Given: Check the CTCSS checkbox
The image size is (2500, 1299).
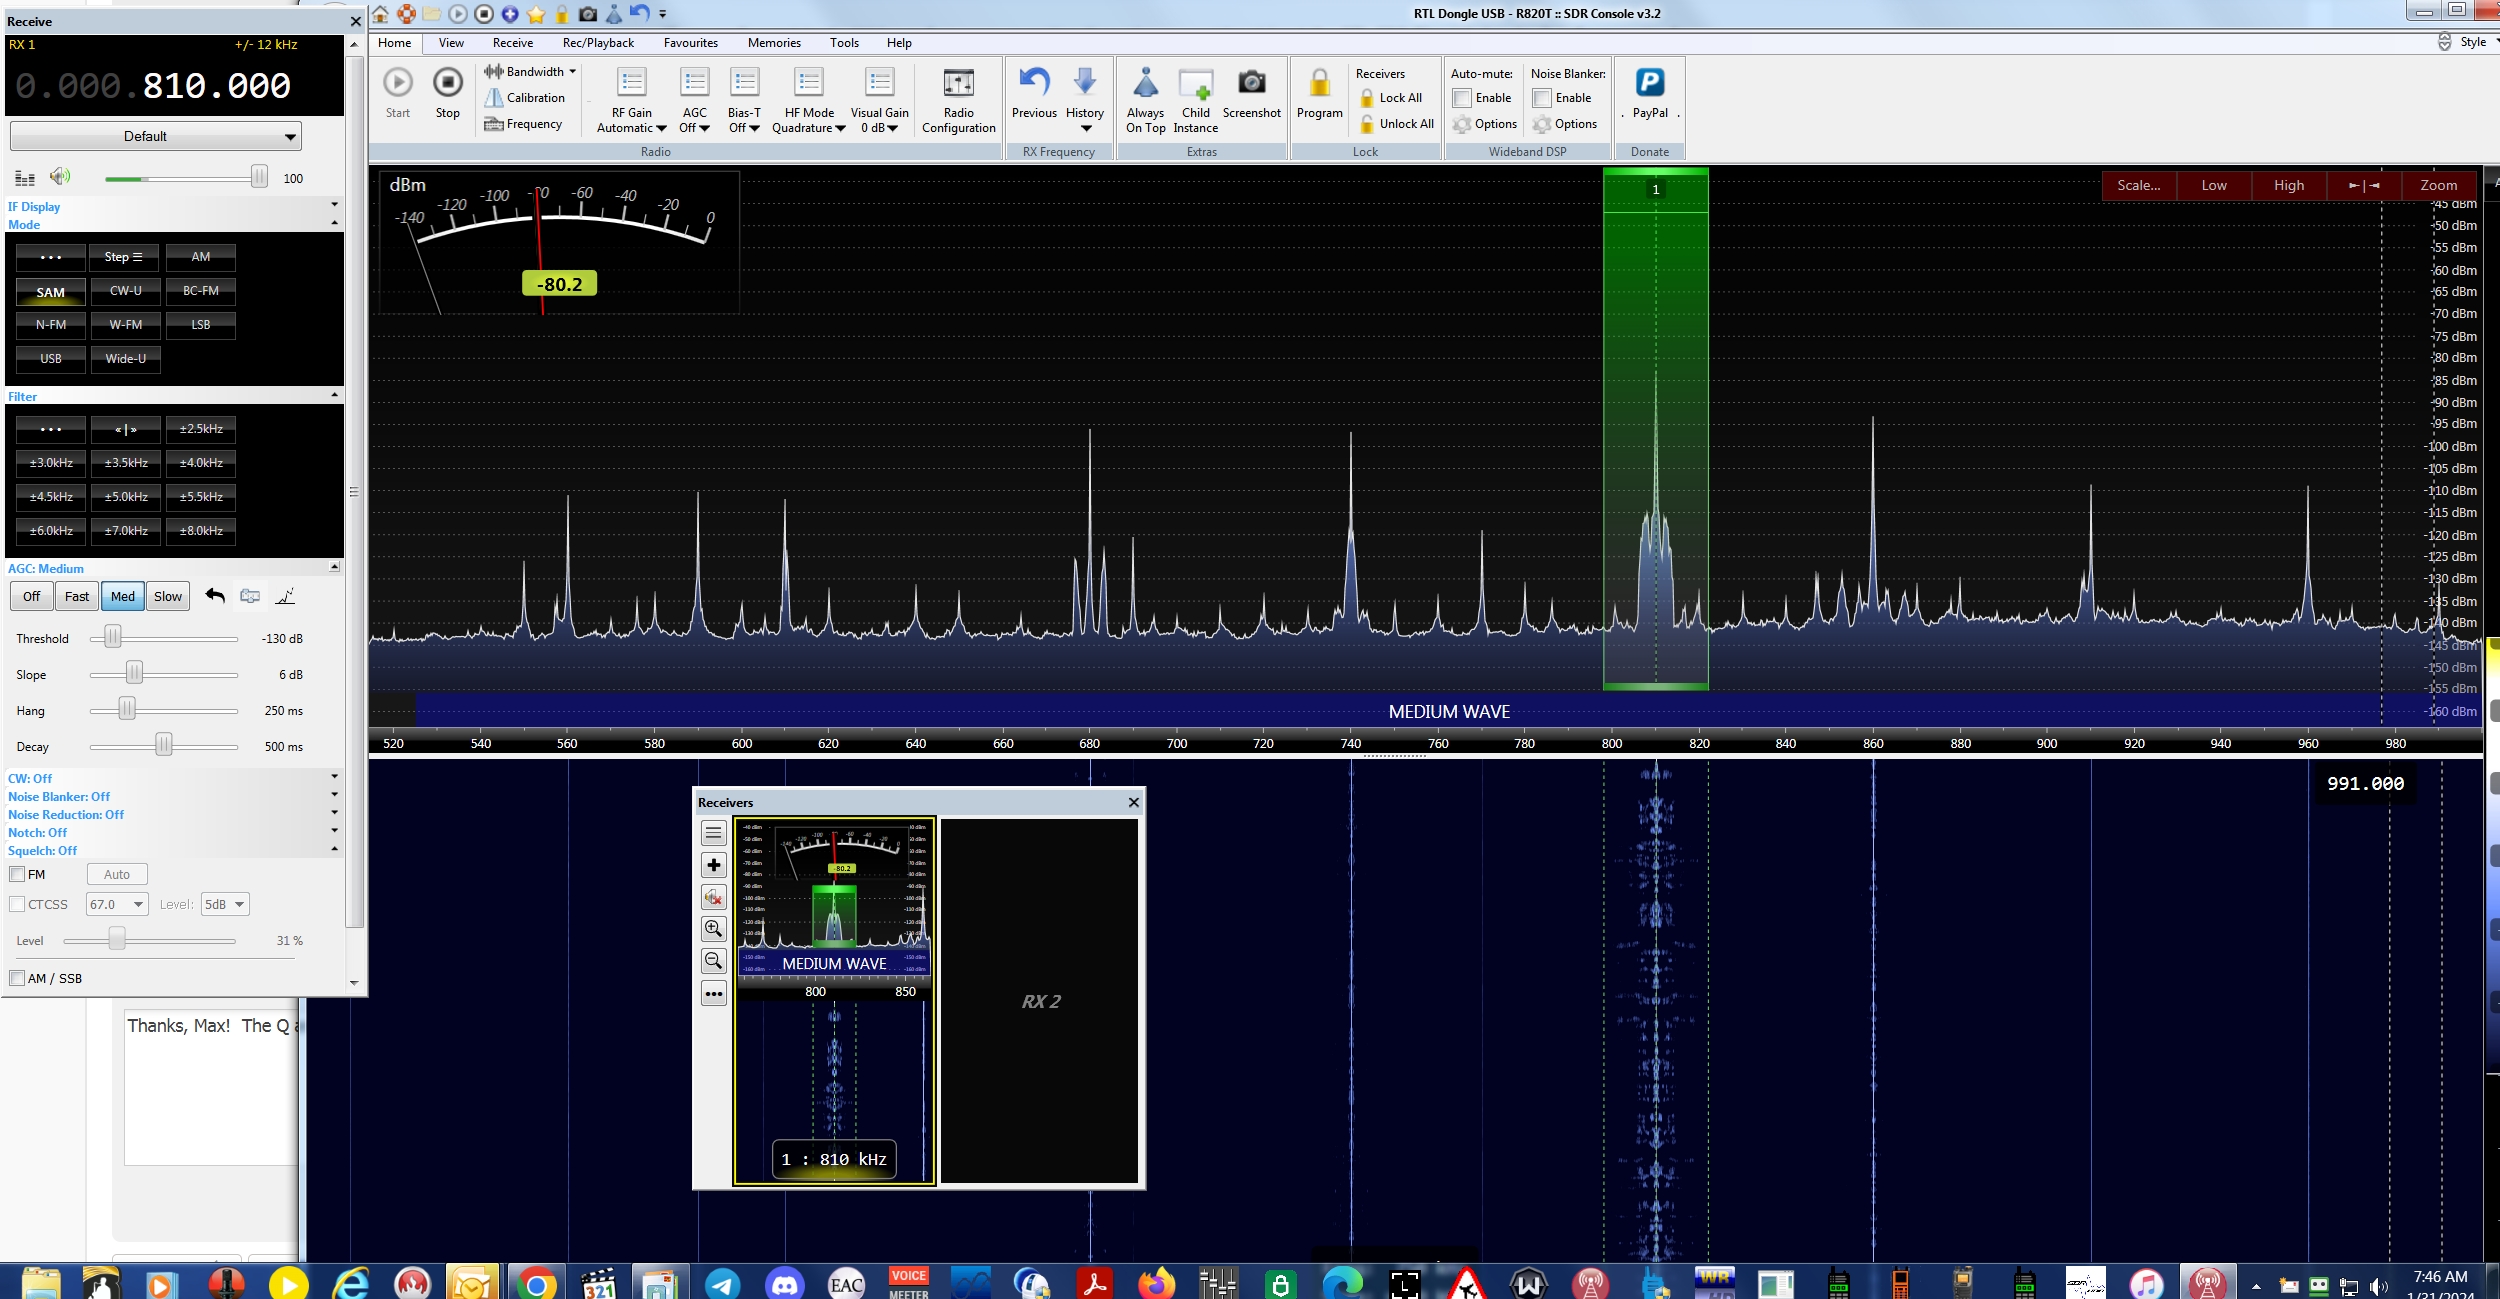Looking at the screenshot, I should tap(17, 904).
